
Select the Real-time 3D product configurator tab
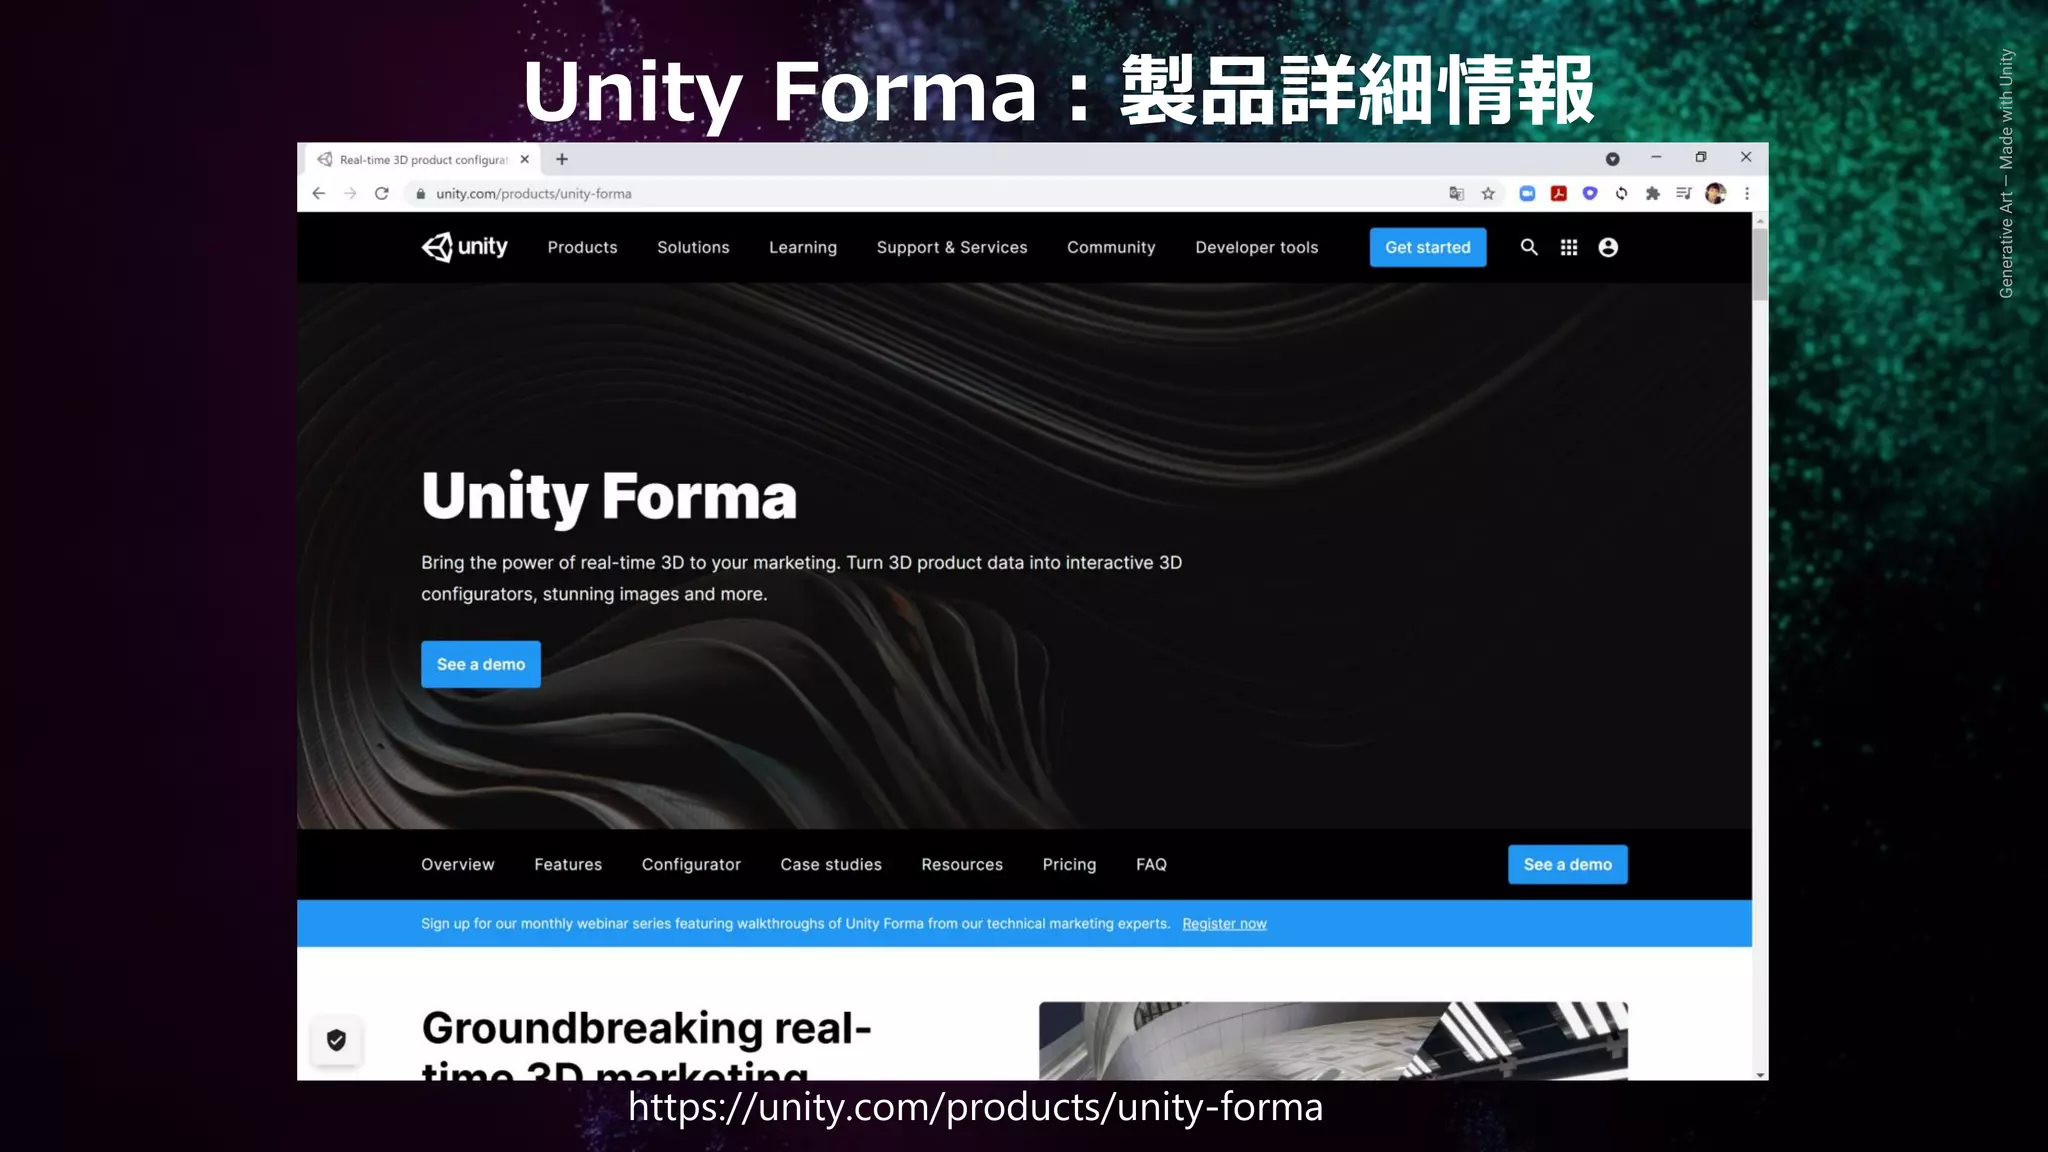tap(420, 159)
